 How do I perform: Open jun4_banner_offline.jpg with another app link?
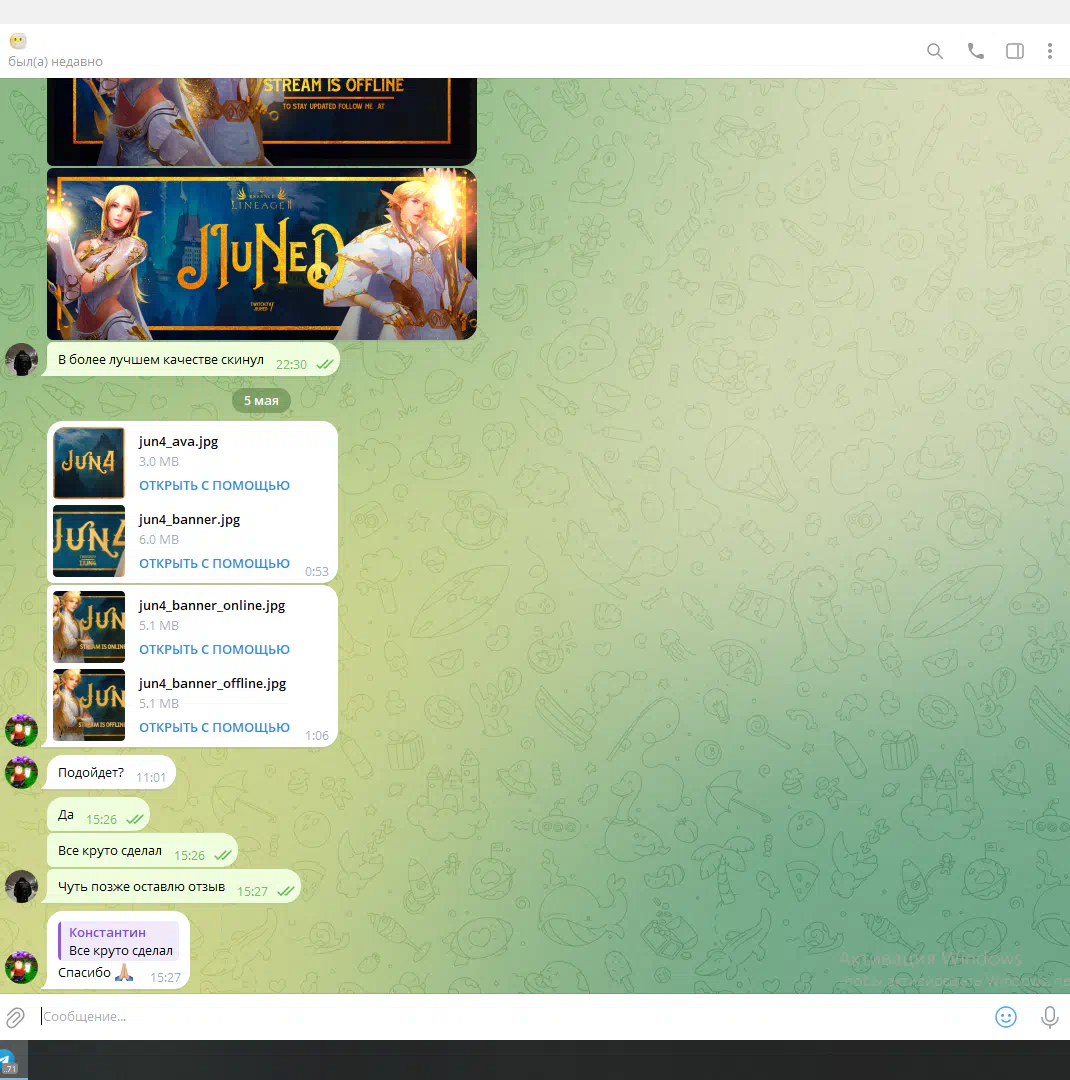pos(214,727)
